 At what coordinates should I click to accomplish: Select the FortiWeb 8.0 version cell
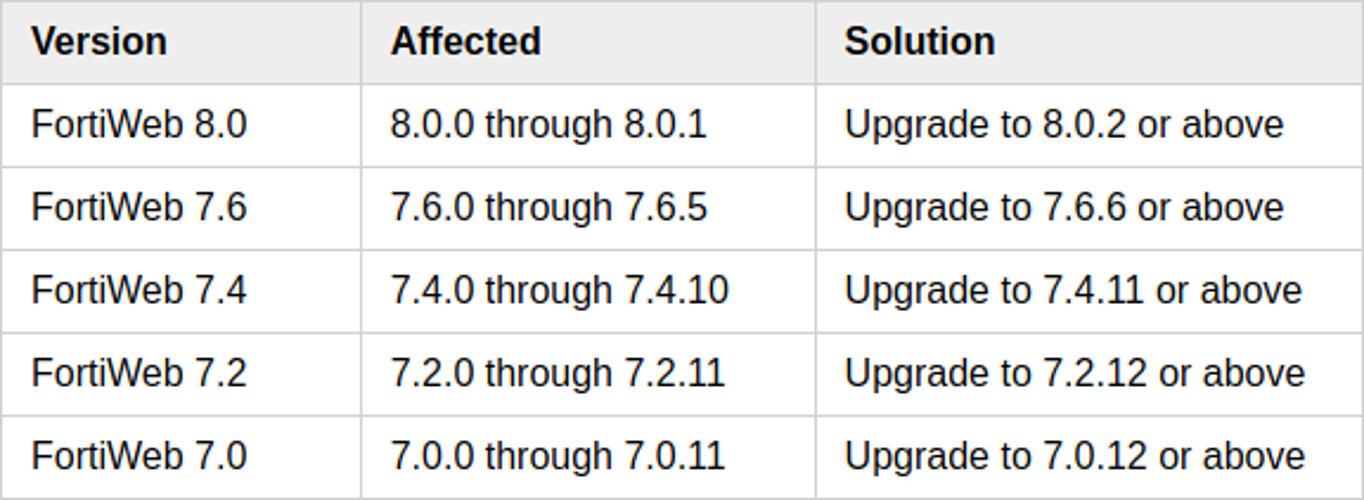(139, 125)
